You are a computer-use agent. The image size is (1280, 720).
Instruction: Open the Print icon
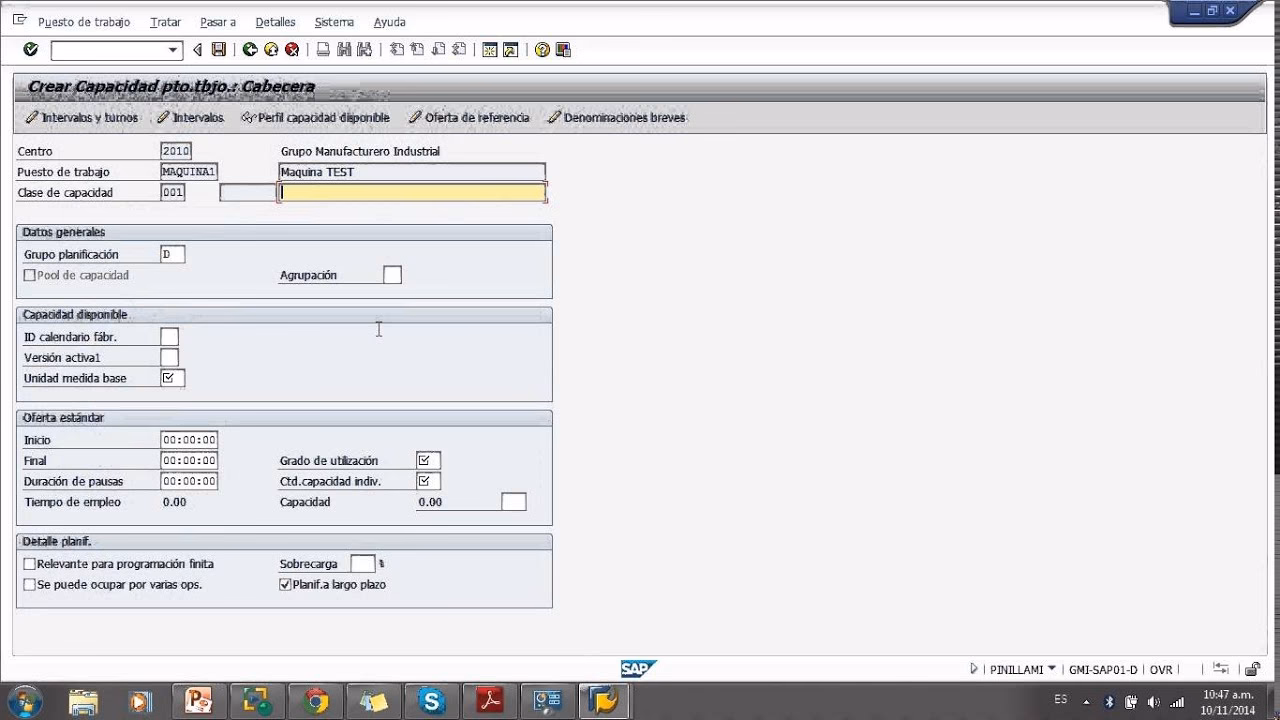point(323,48)
